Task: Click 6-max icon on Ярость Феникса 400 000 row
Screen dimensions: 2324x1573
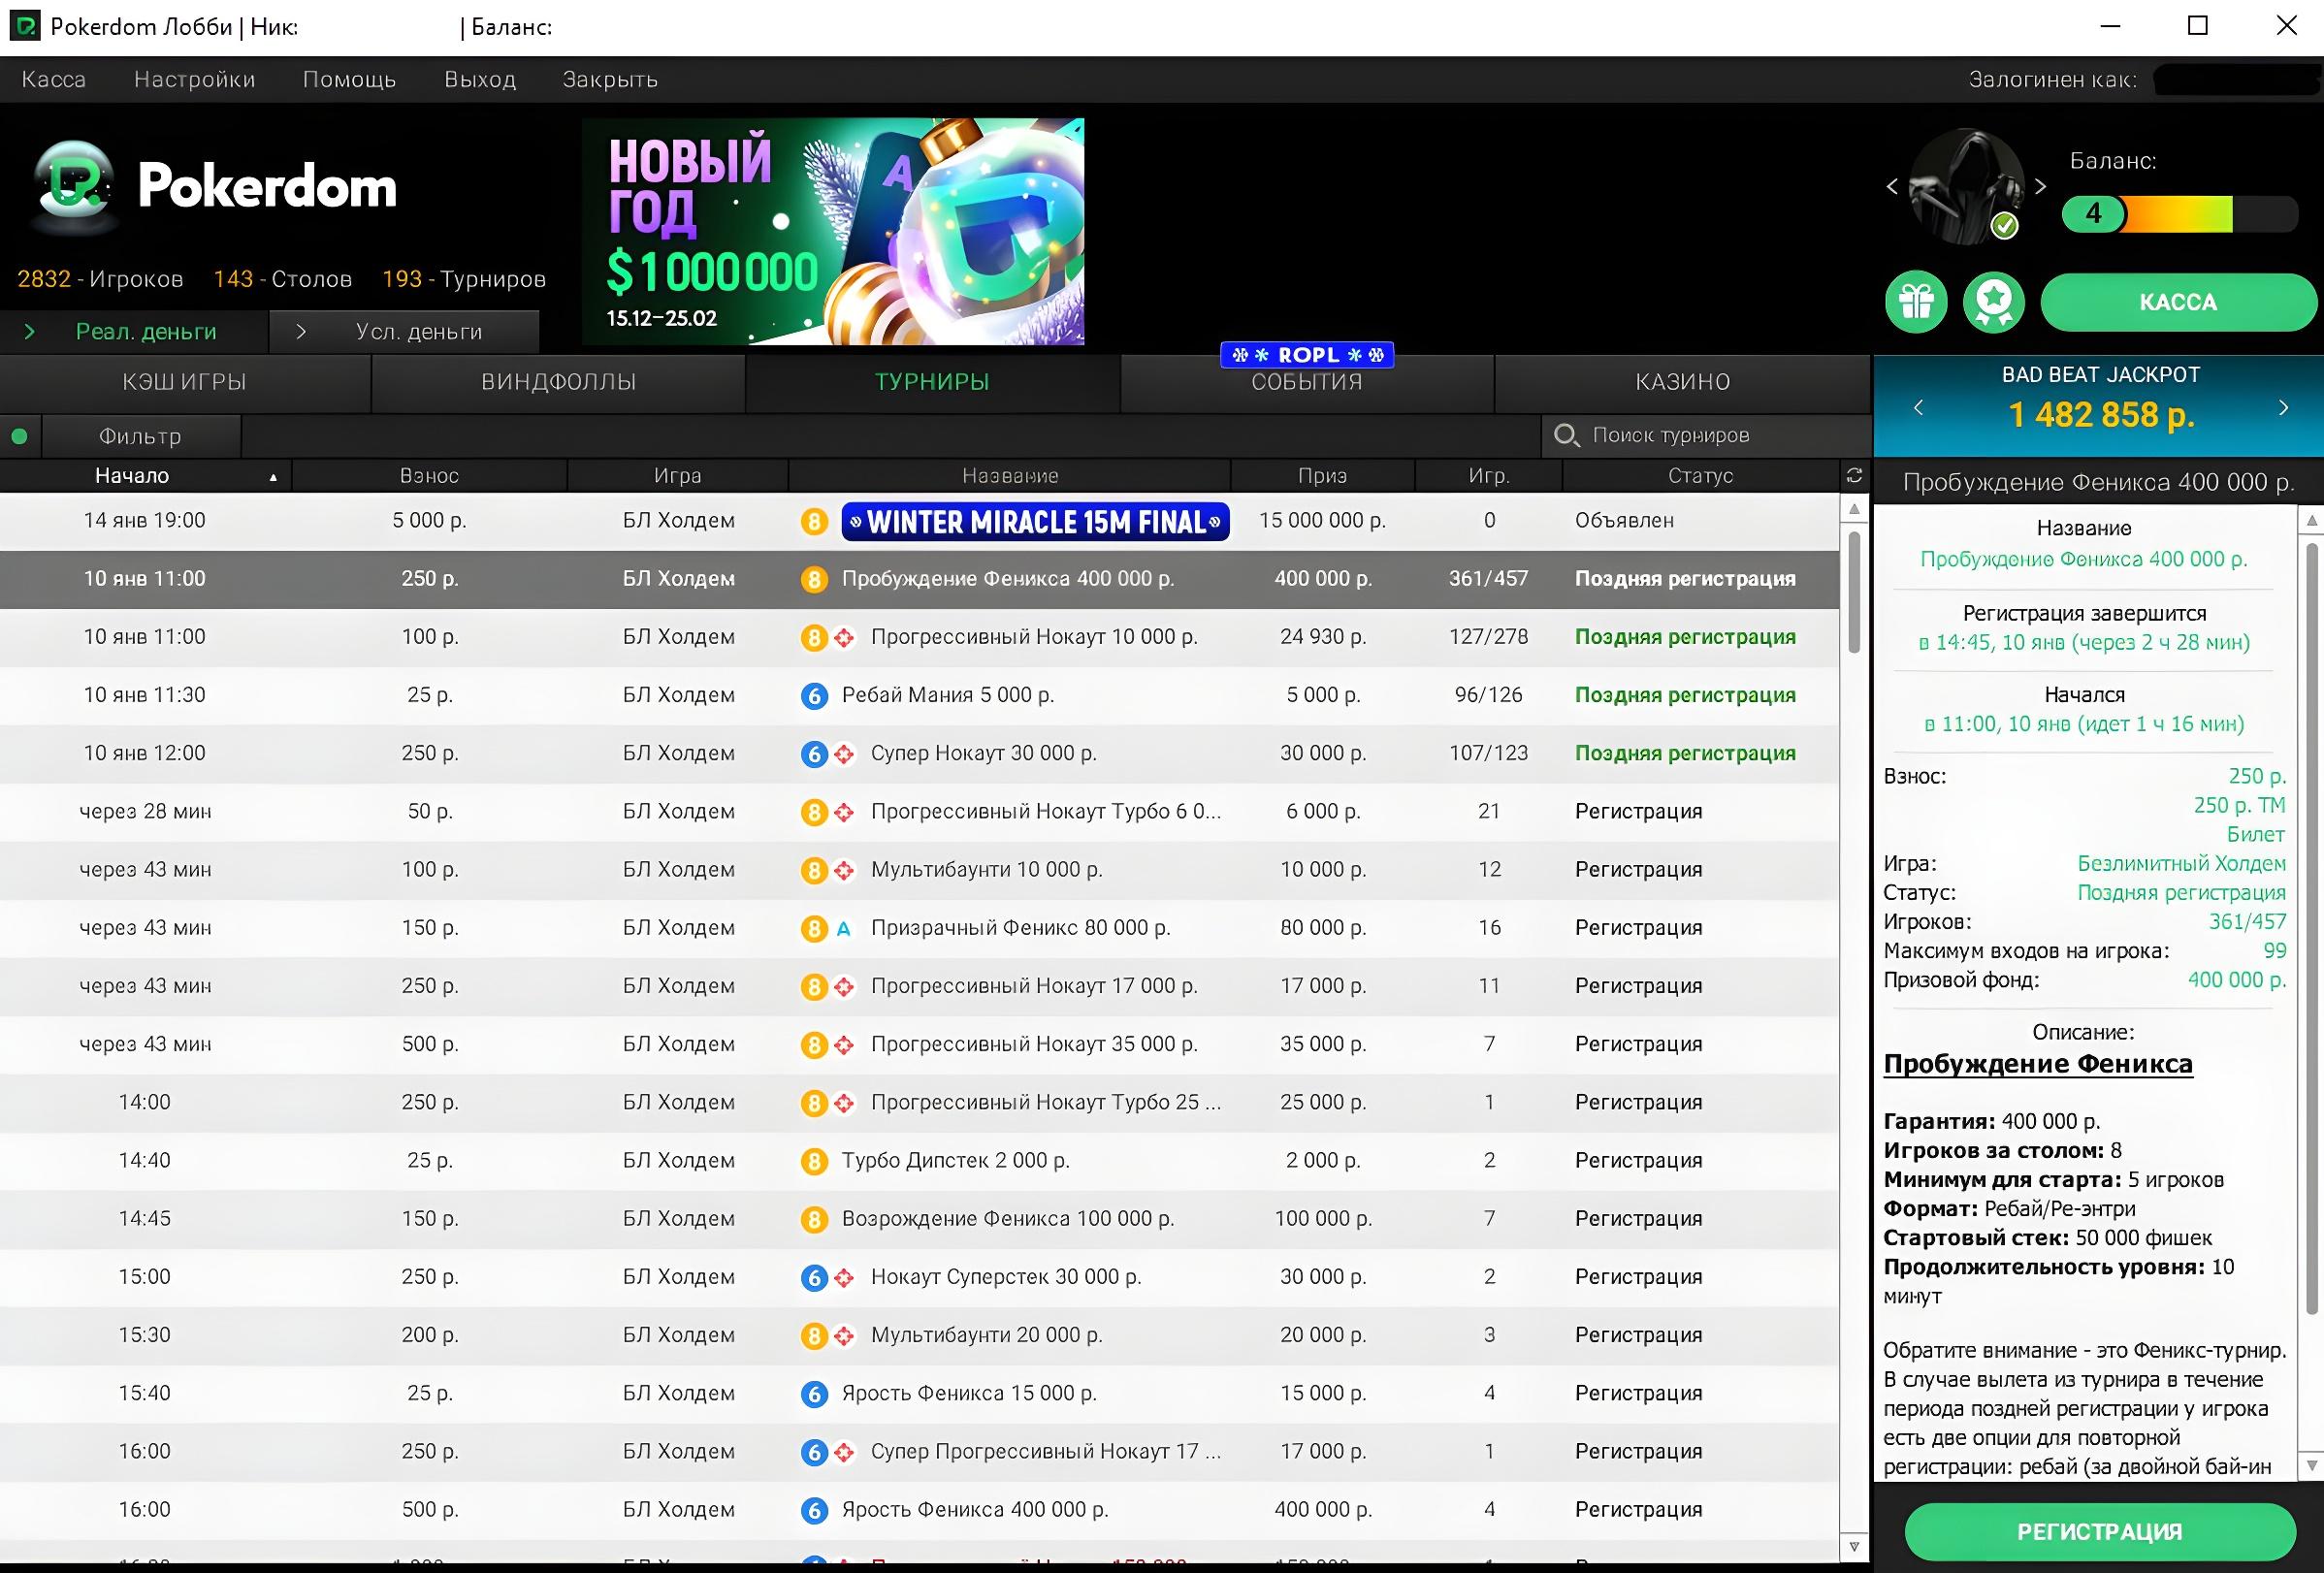Action: (814, 1511)
